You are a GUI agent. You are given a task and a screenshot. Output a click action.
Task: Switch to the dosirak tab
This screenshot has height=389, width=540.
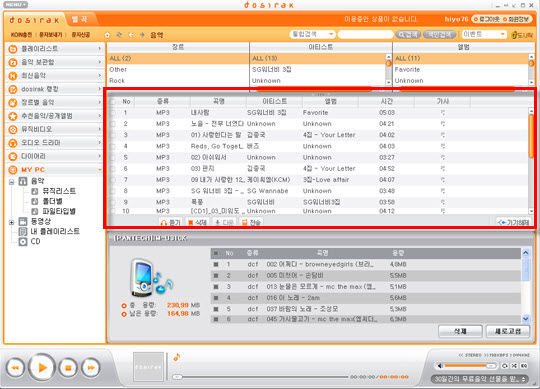pyautogui.click(x=34, y=20)
